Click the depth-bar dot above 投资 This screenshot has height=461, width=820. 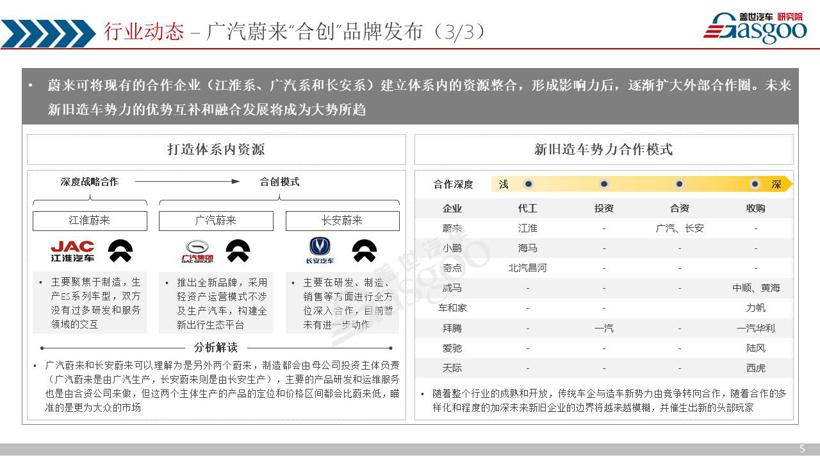(604, 184)
